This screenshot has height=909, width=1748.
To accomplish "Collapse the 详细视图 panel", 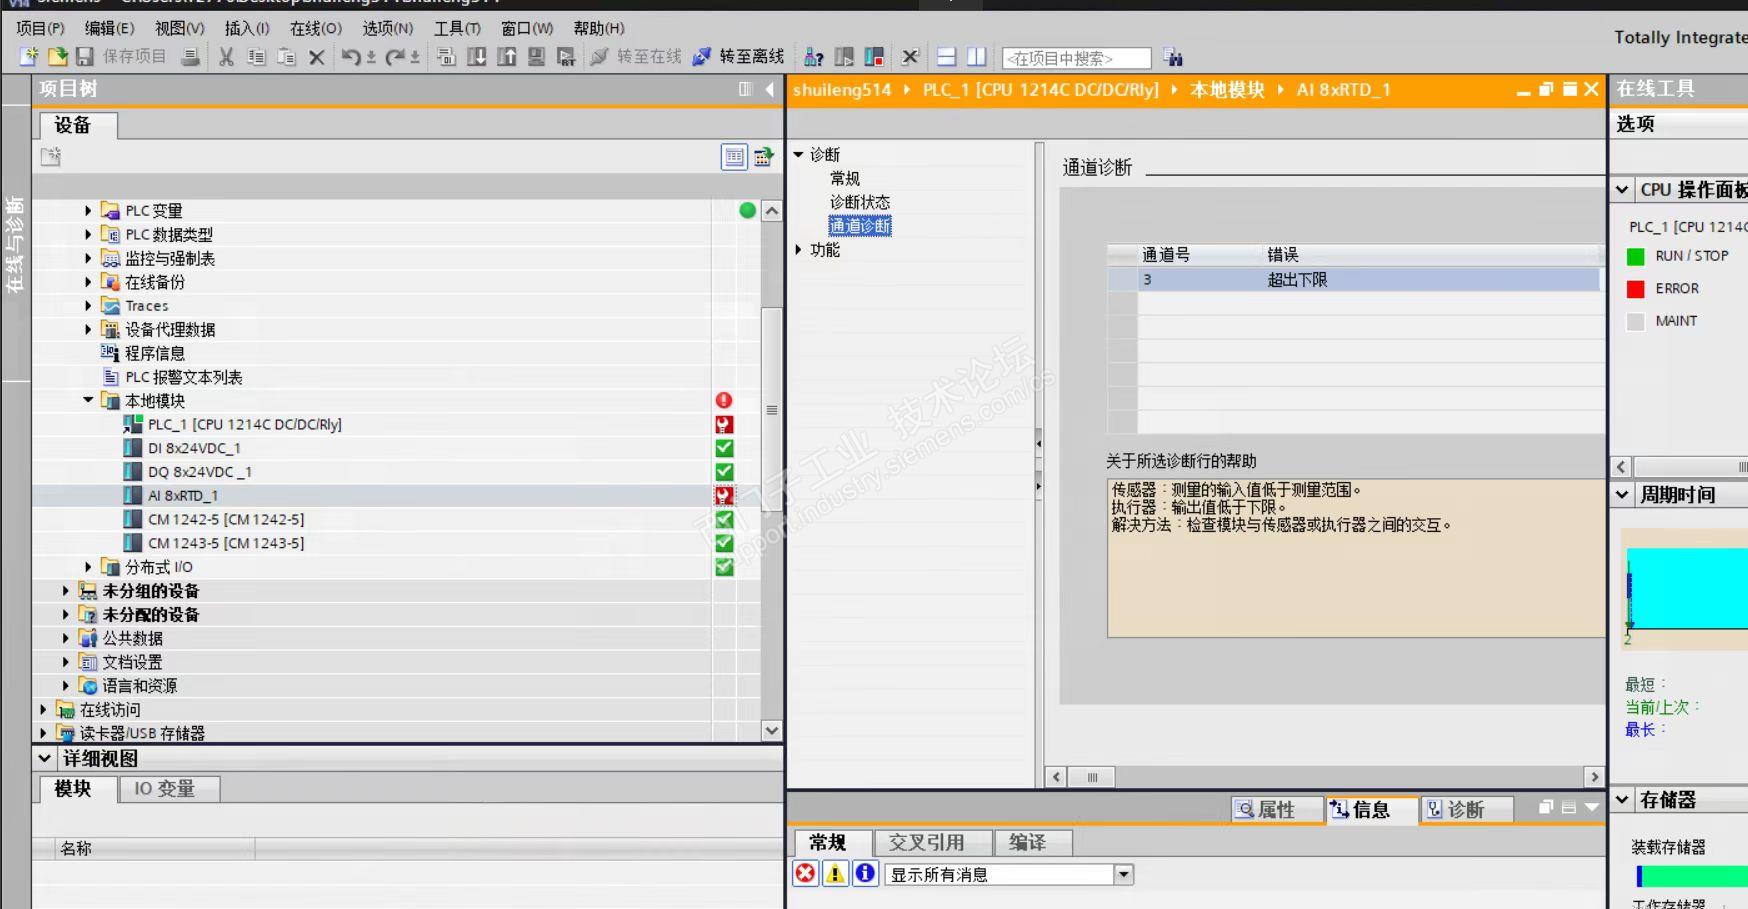I will point(45,759).
